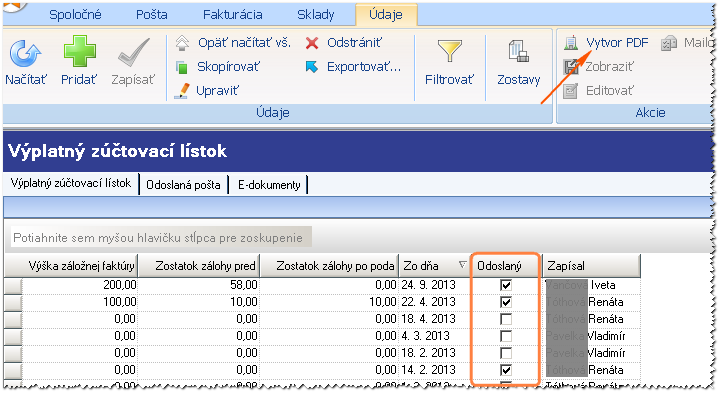725x398 pixels.
Task: Select the Údaje ribbon tab
Action: 386,15
